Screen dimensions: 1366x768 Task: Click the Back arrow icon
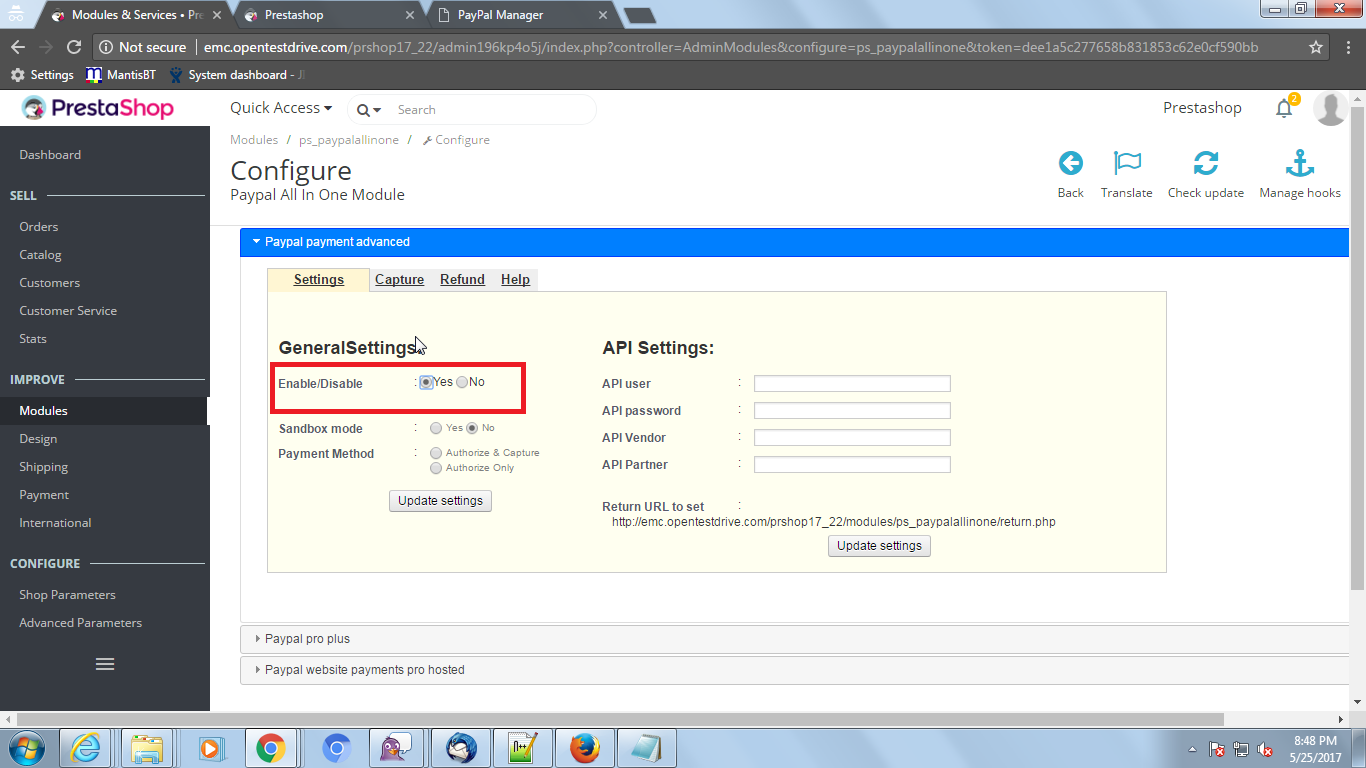point(1070,163)
